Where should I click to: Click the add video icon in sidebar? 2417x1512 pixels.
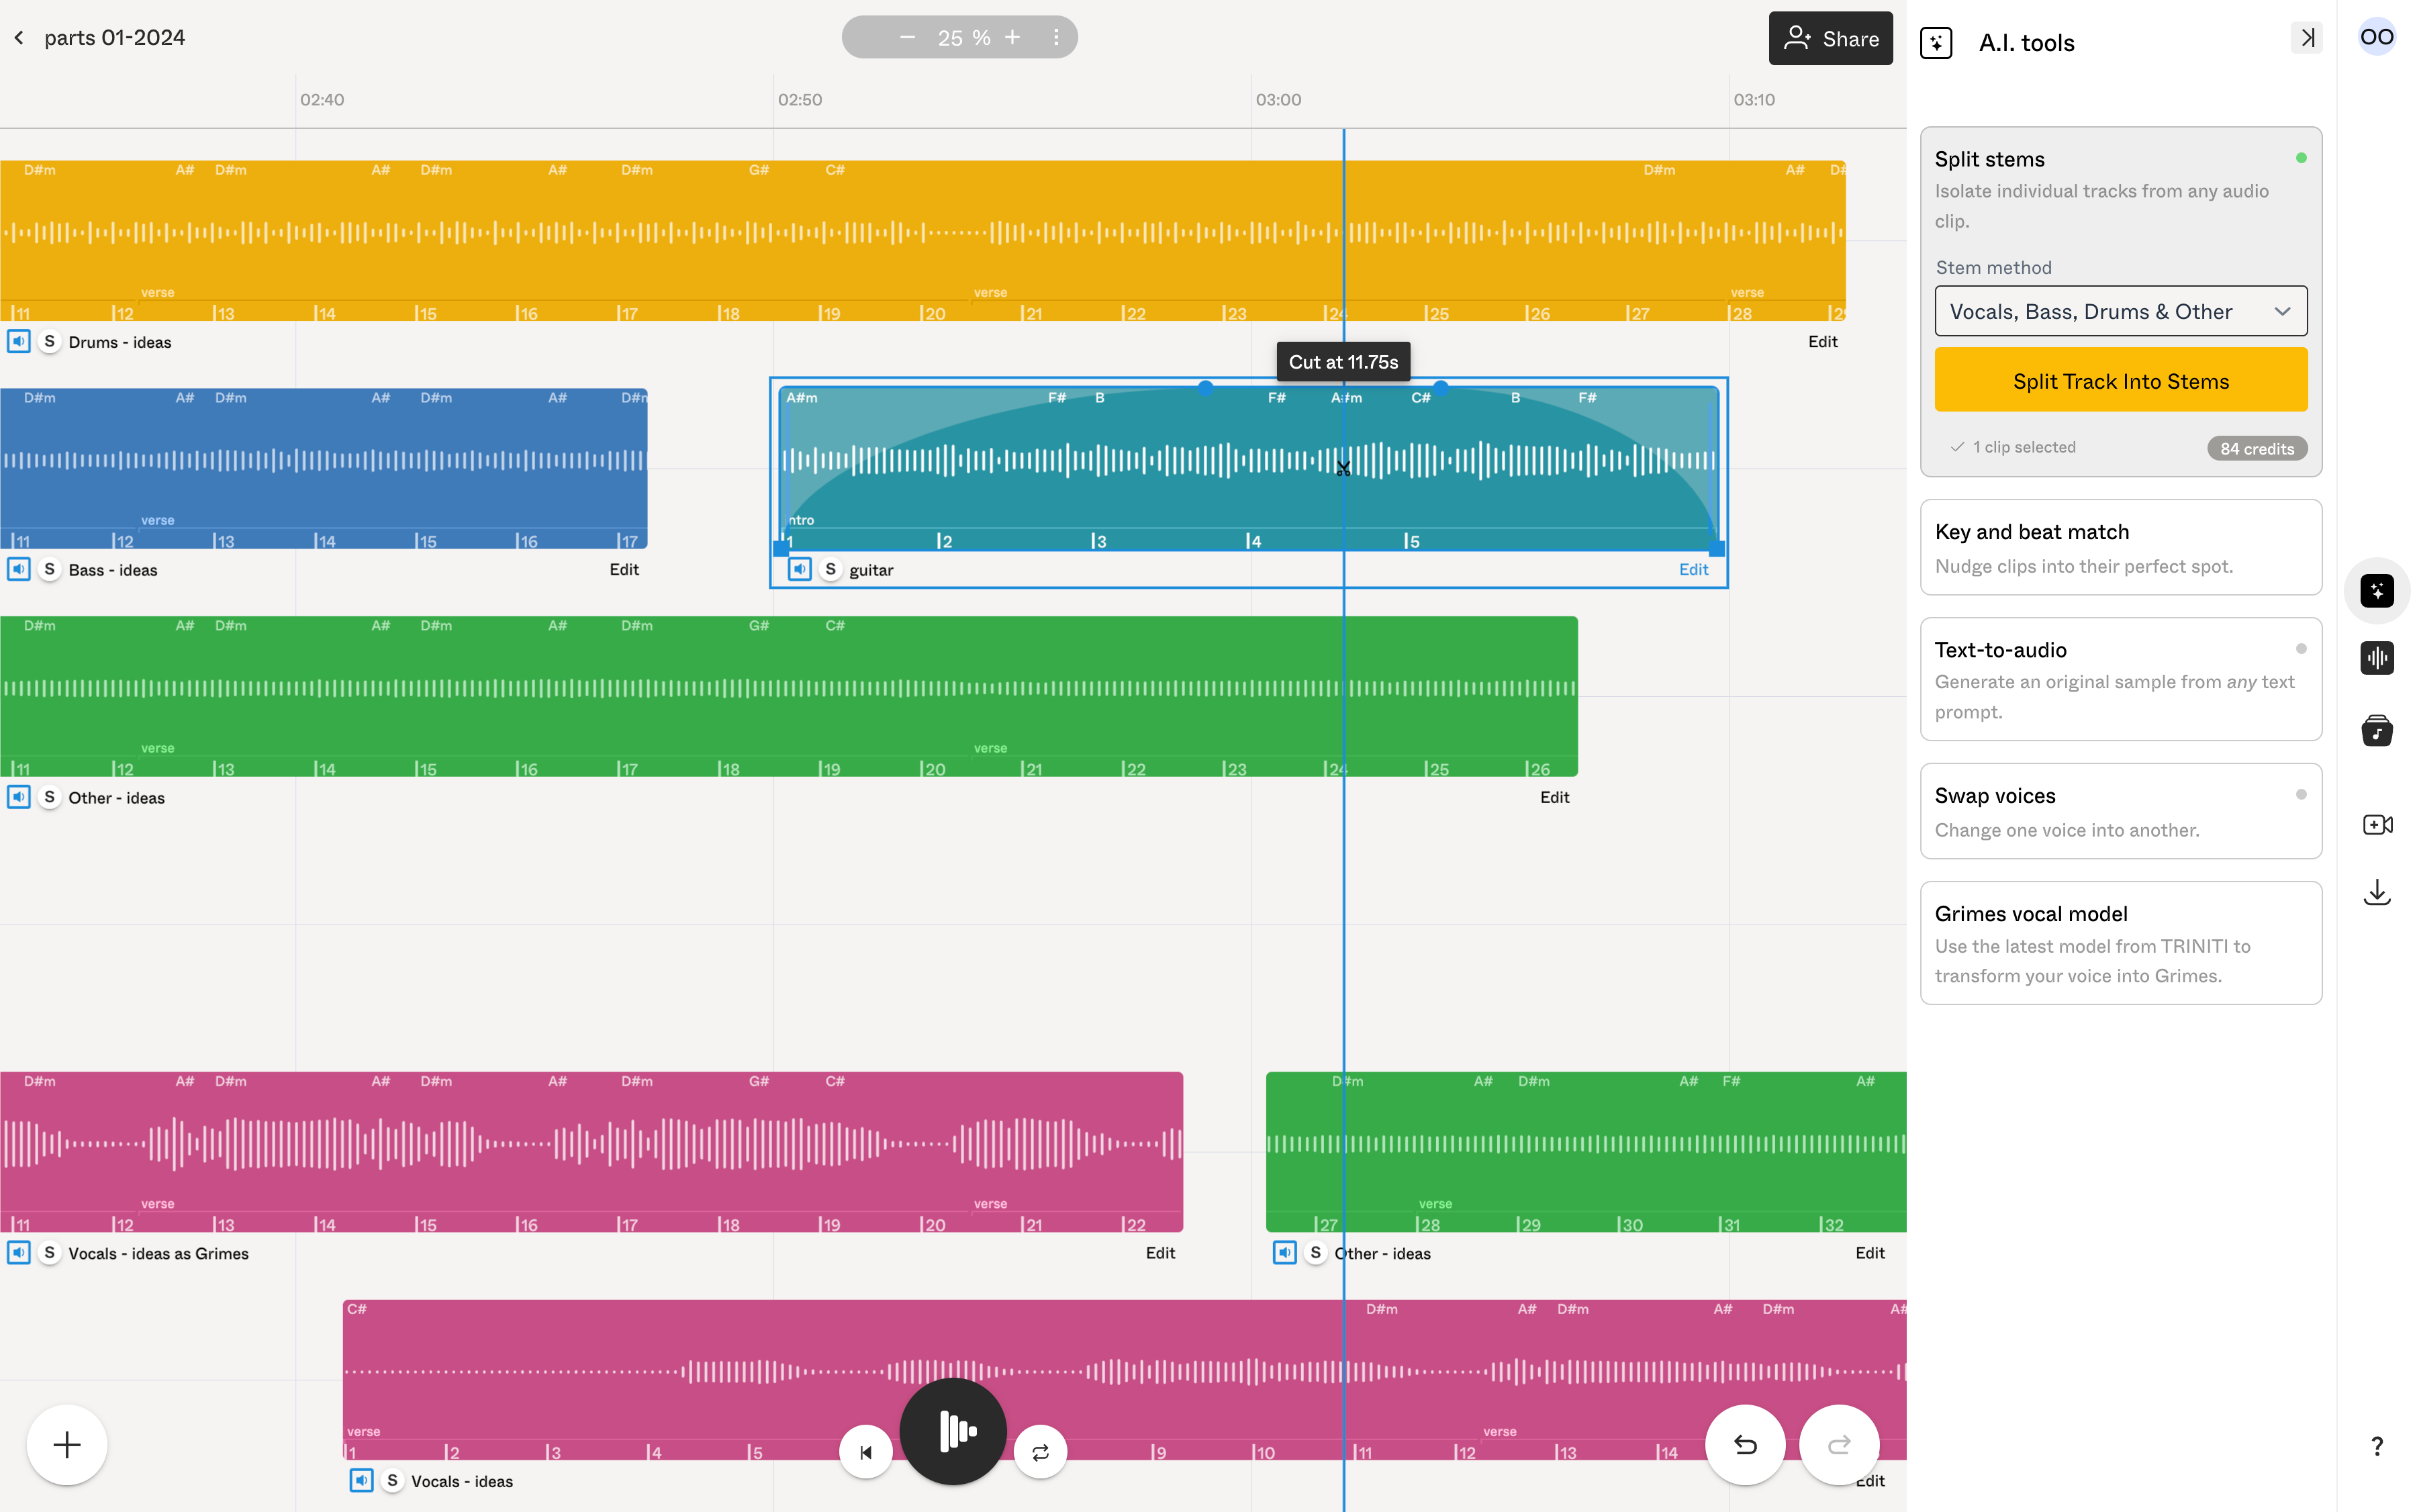pyautogui.click(x=2376, y=824)
